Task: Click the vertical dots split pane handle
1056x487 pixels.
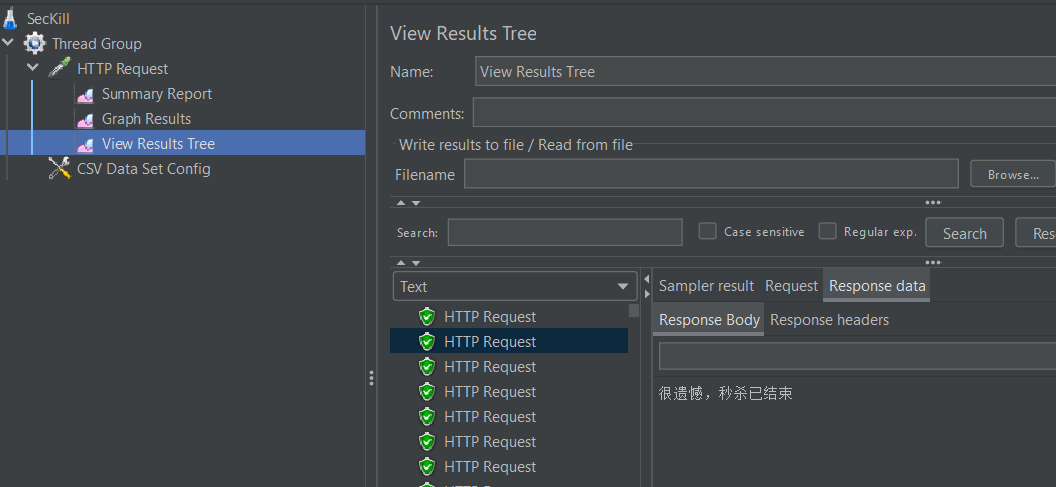Action: [x=371, y=378]
